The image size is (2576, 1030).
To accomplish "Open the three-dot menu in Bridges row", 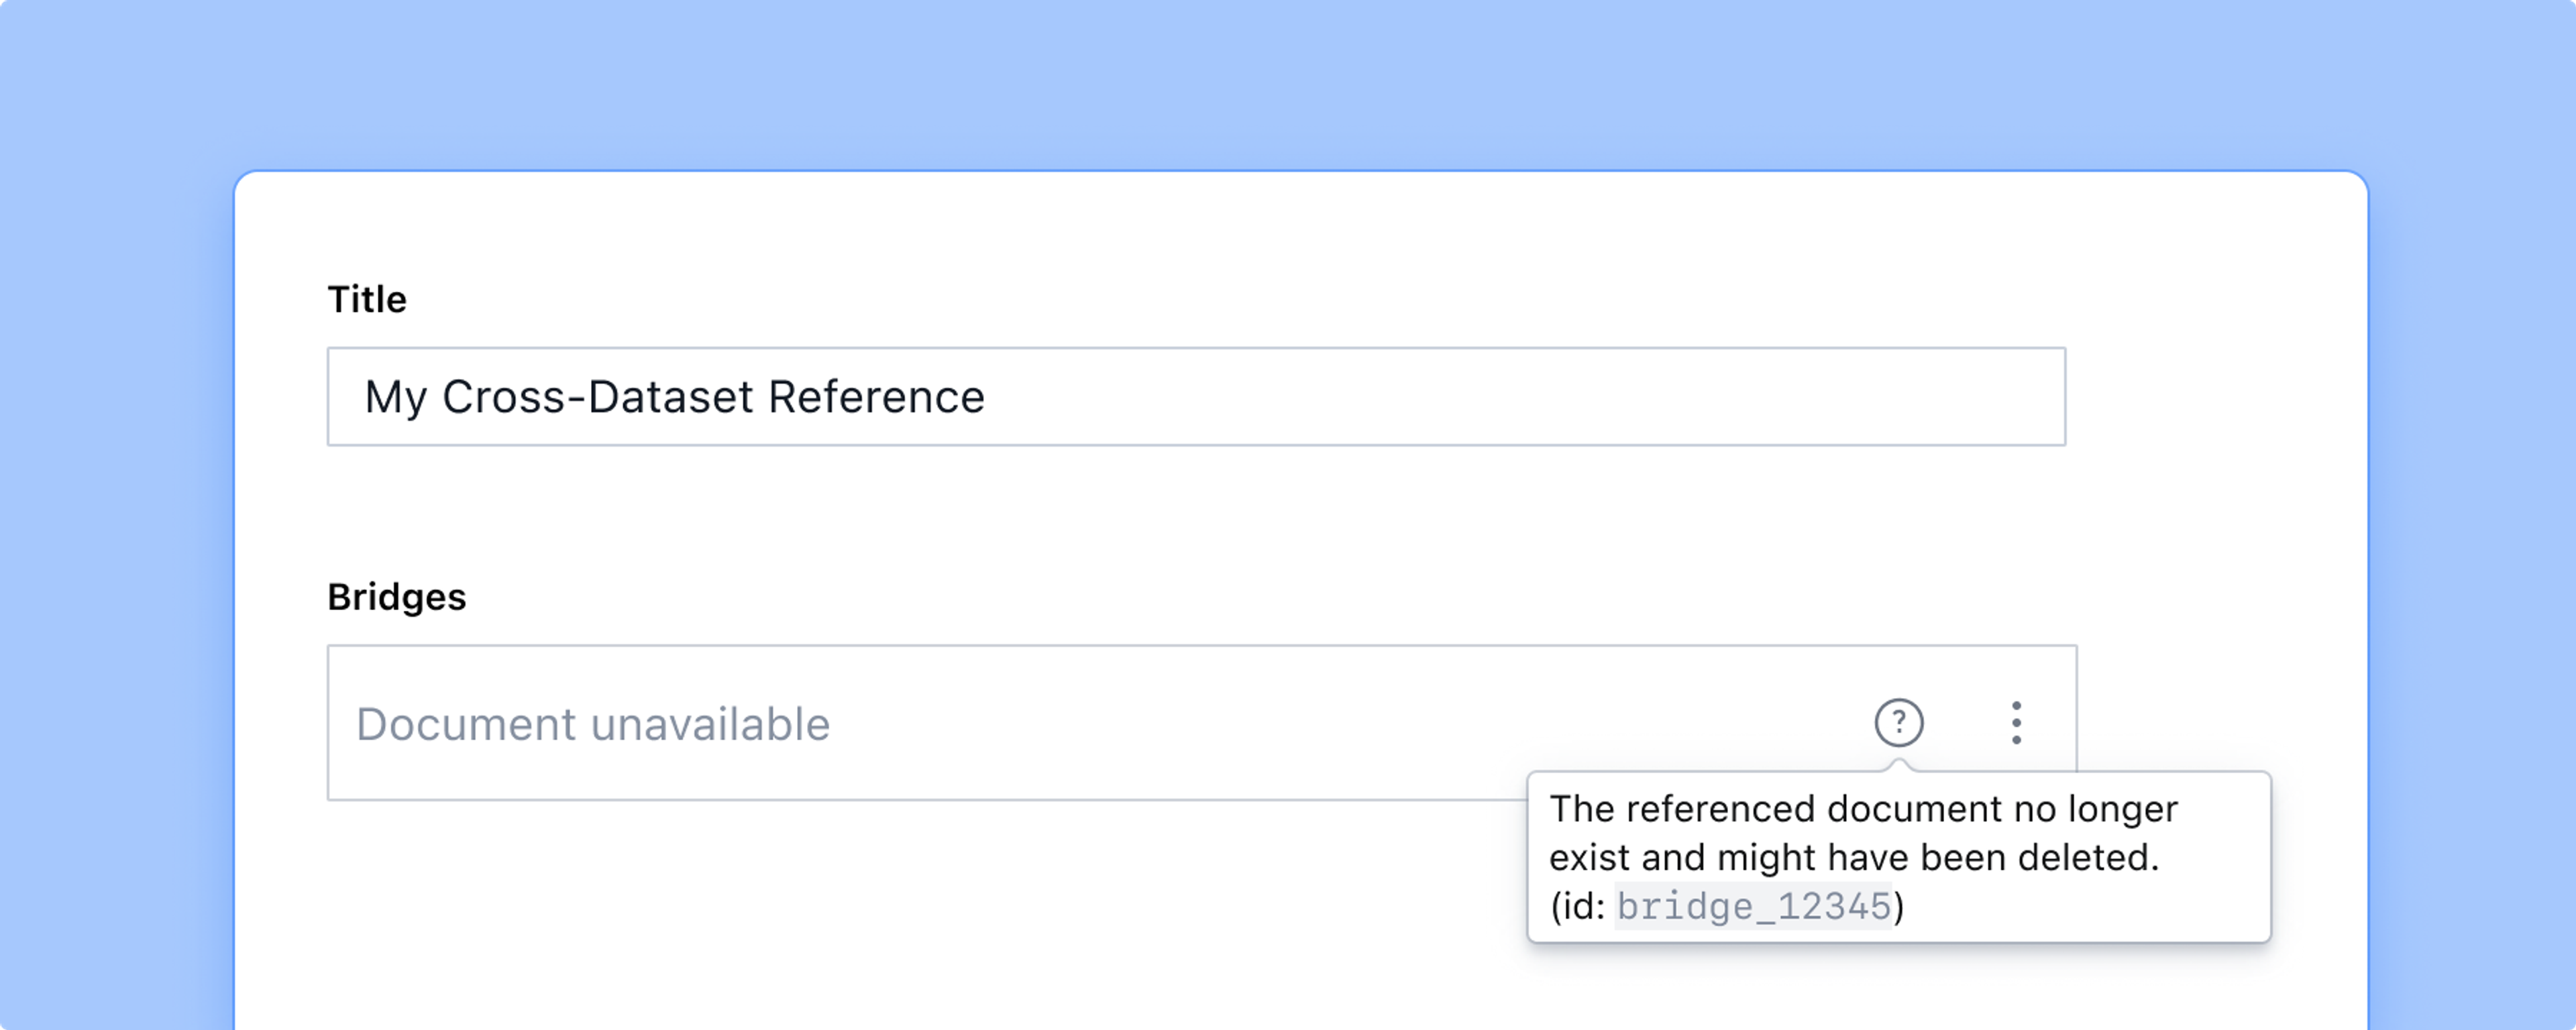I will tap(2016, 723).
